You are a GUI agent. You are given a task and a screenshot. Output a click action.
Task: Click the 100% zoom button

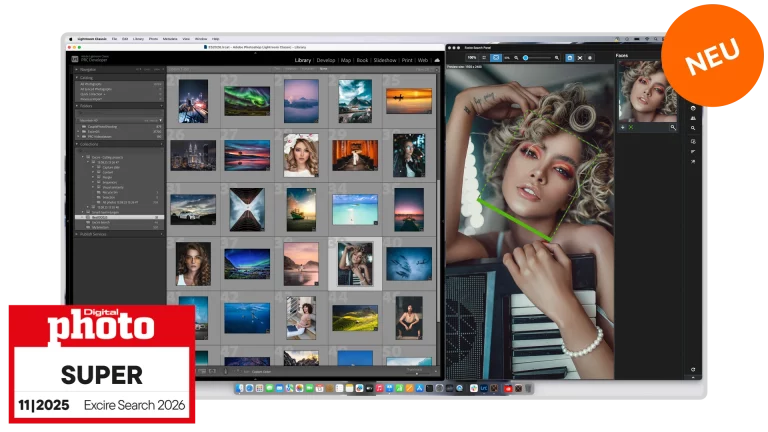472,58
